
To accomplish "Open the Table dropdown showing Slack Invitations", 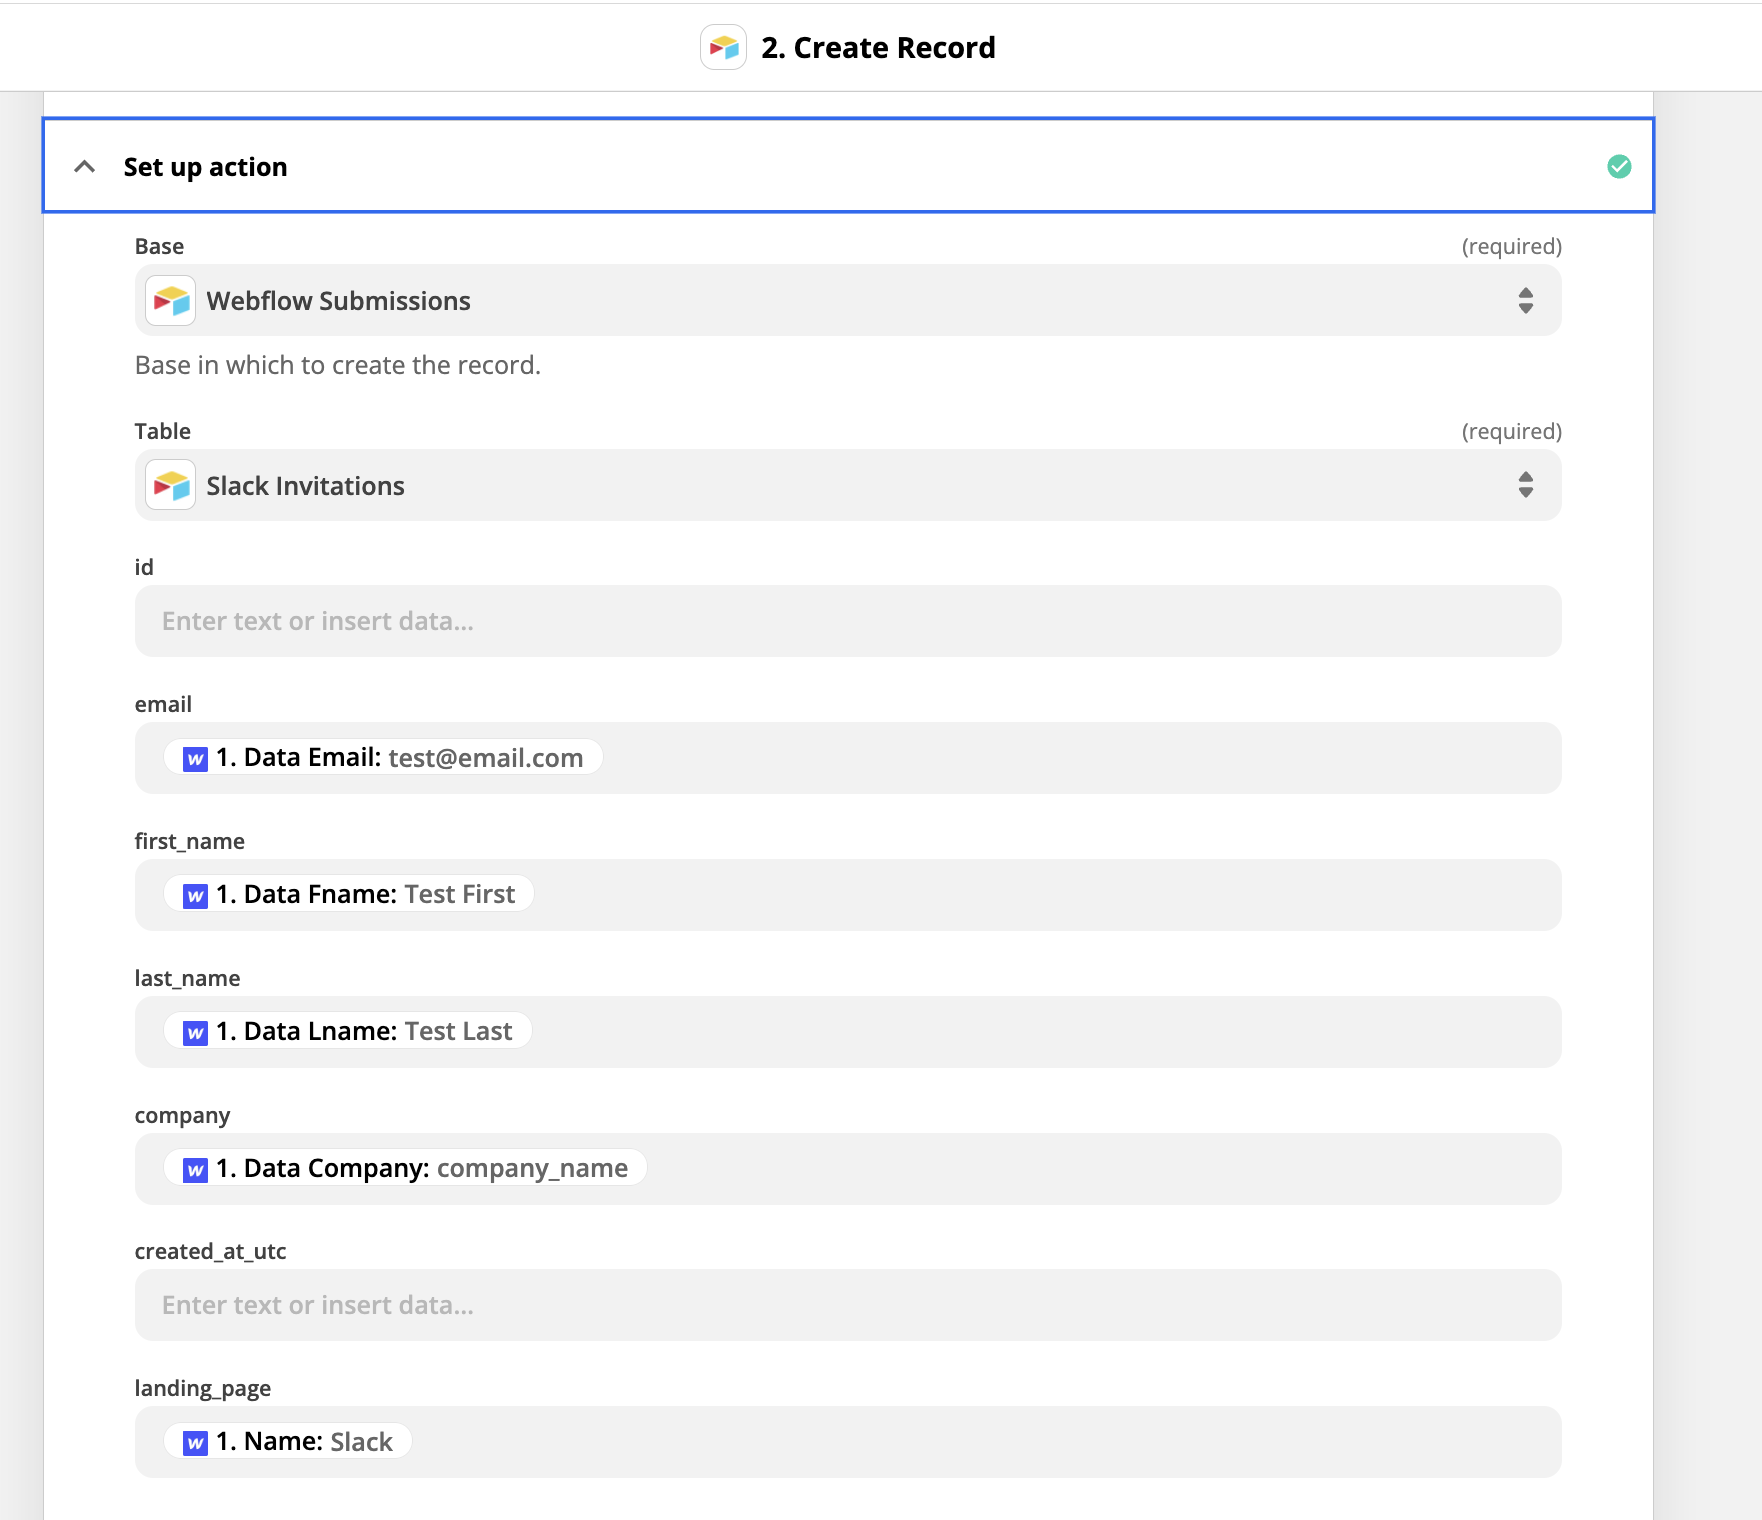I will [848, 485].
